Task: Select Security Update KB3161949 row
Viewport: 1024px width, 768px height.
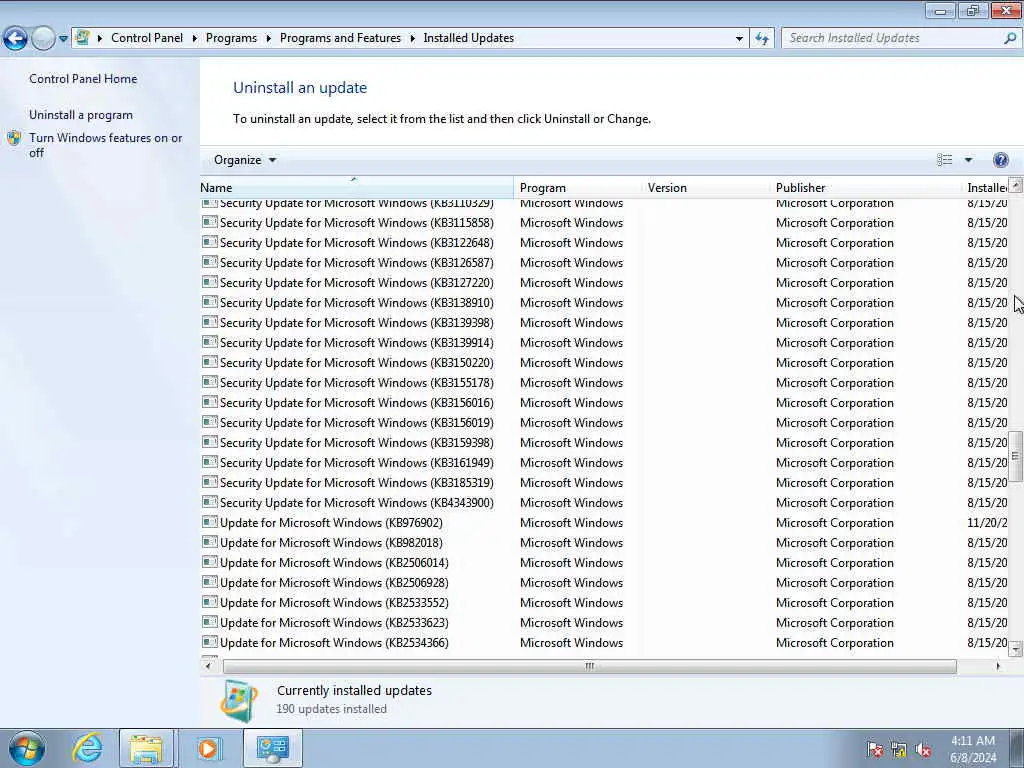Action: 604,463
